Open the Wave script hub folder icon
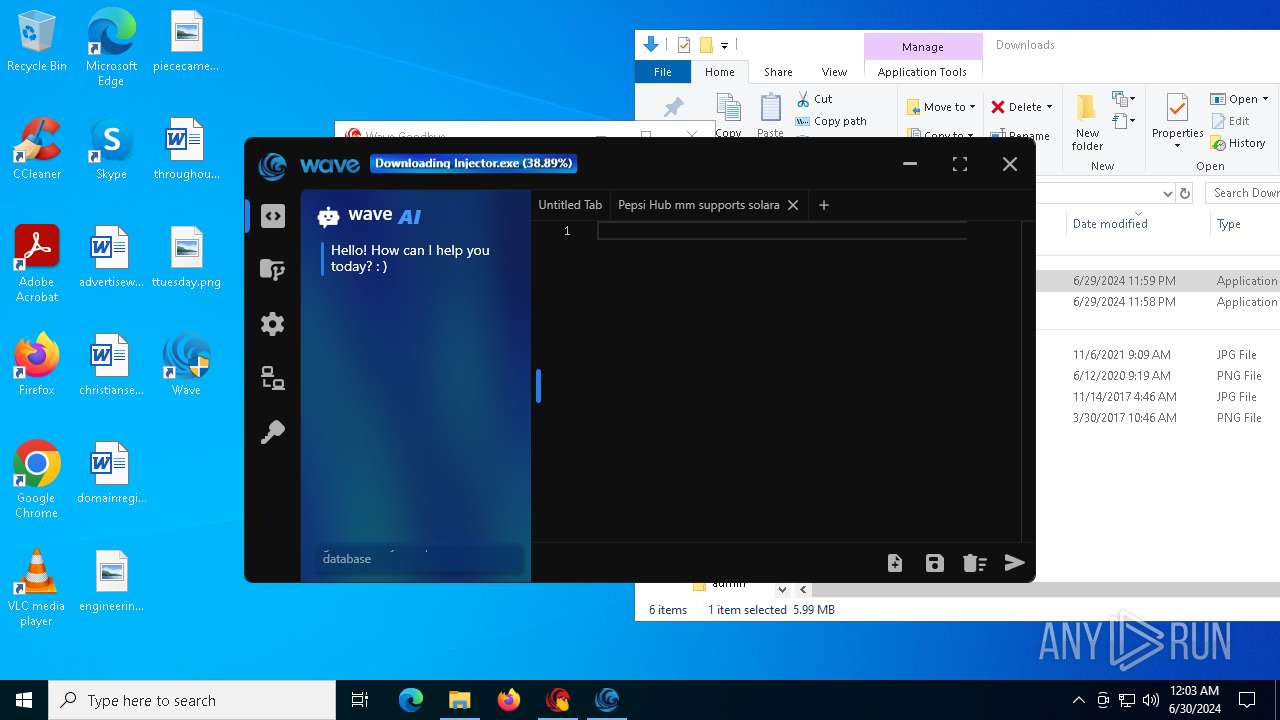This screenshot has height=720, width=1280. pyautogui.click(x=272, y=269)
